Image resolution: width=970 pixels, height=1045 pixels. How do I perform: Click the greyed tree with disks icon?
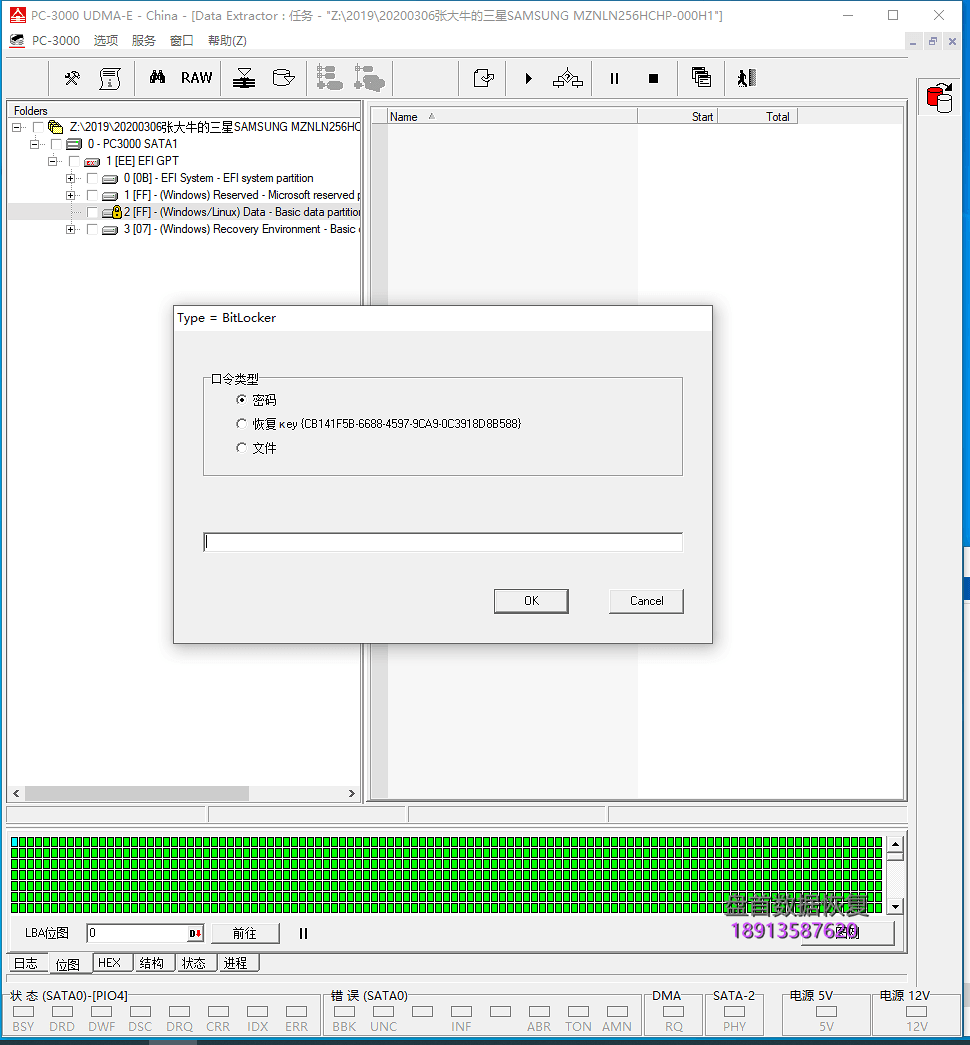tap(369, 78)
